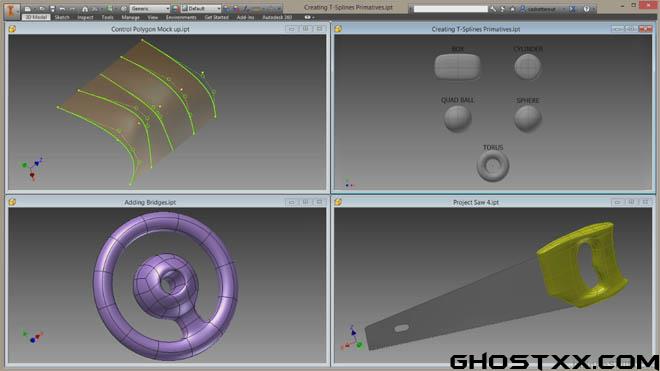Click the appearance sphere icon before Generic dropdown
The width and height of the screenshot is (660, 371).
coord(124,9)
